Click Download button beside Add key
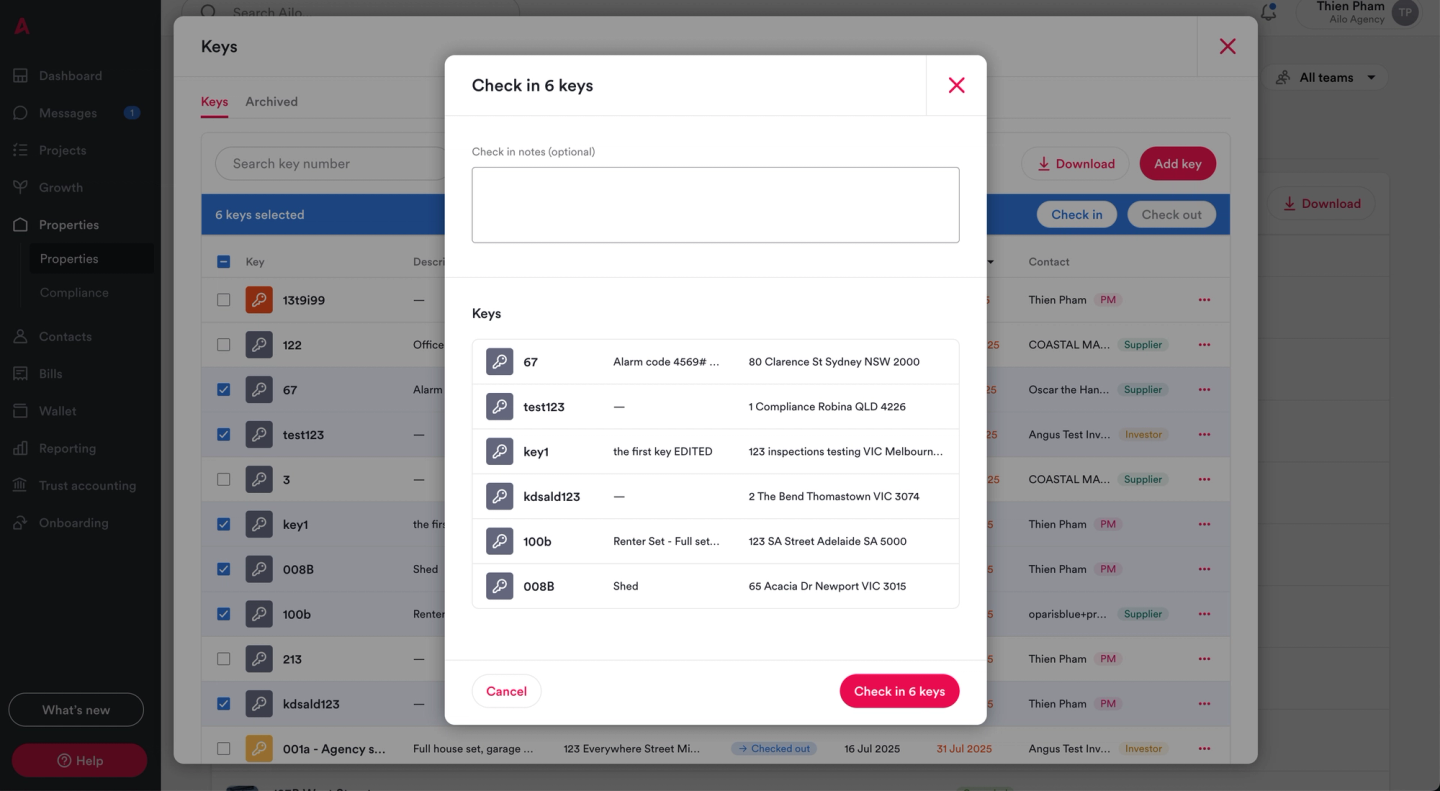The width and height of the screenshot is (1440, 791). [x=1075, y=164]
